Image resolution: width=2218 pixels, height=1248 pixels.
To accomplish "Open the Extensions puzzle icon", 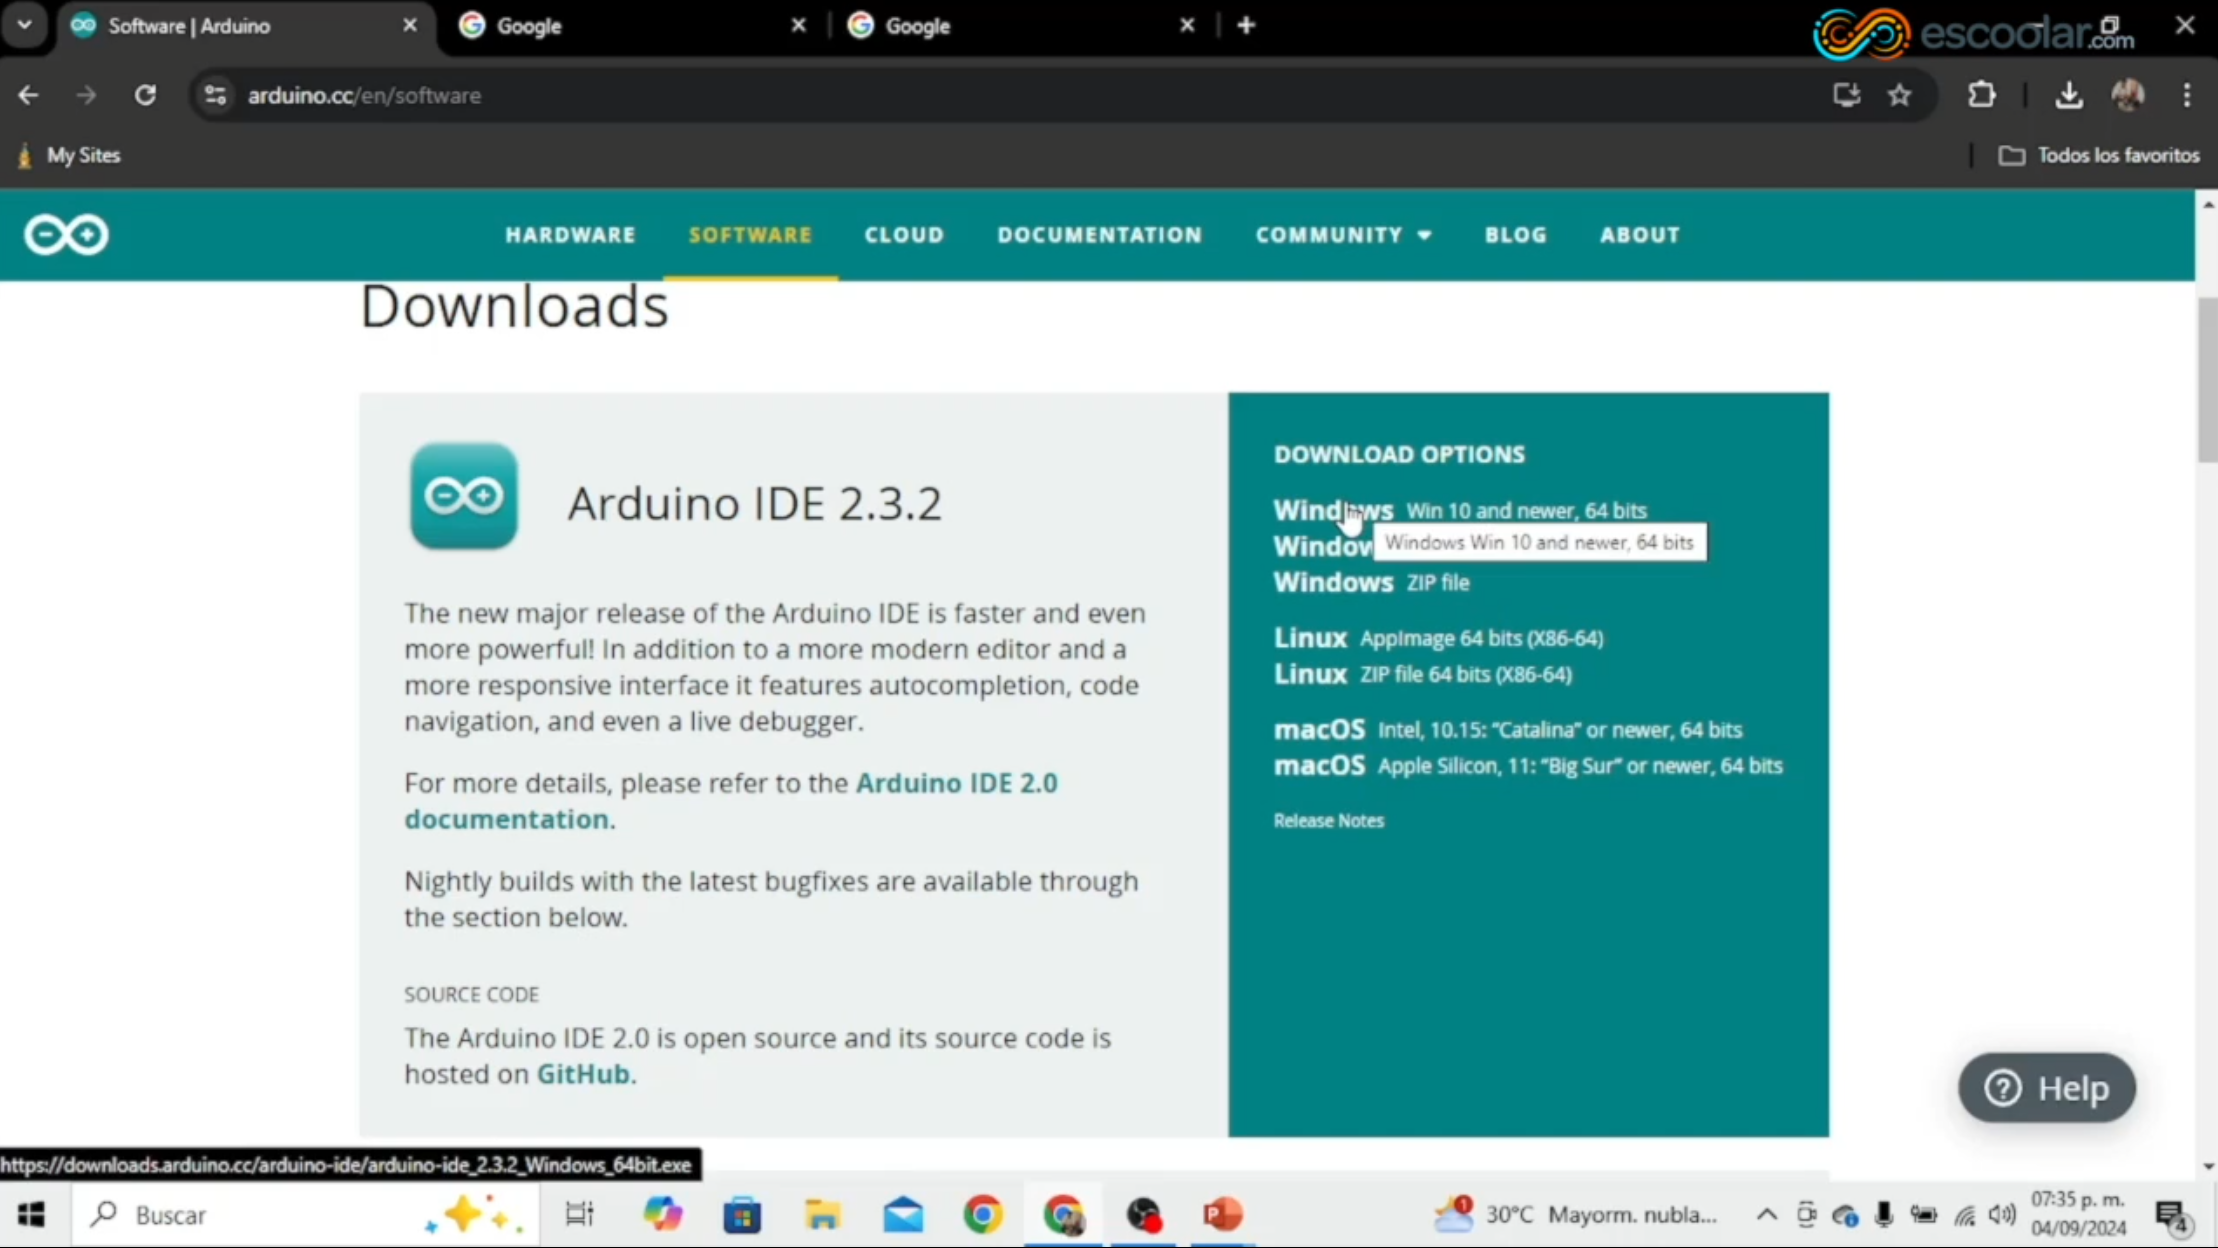I will [1981, 95].
